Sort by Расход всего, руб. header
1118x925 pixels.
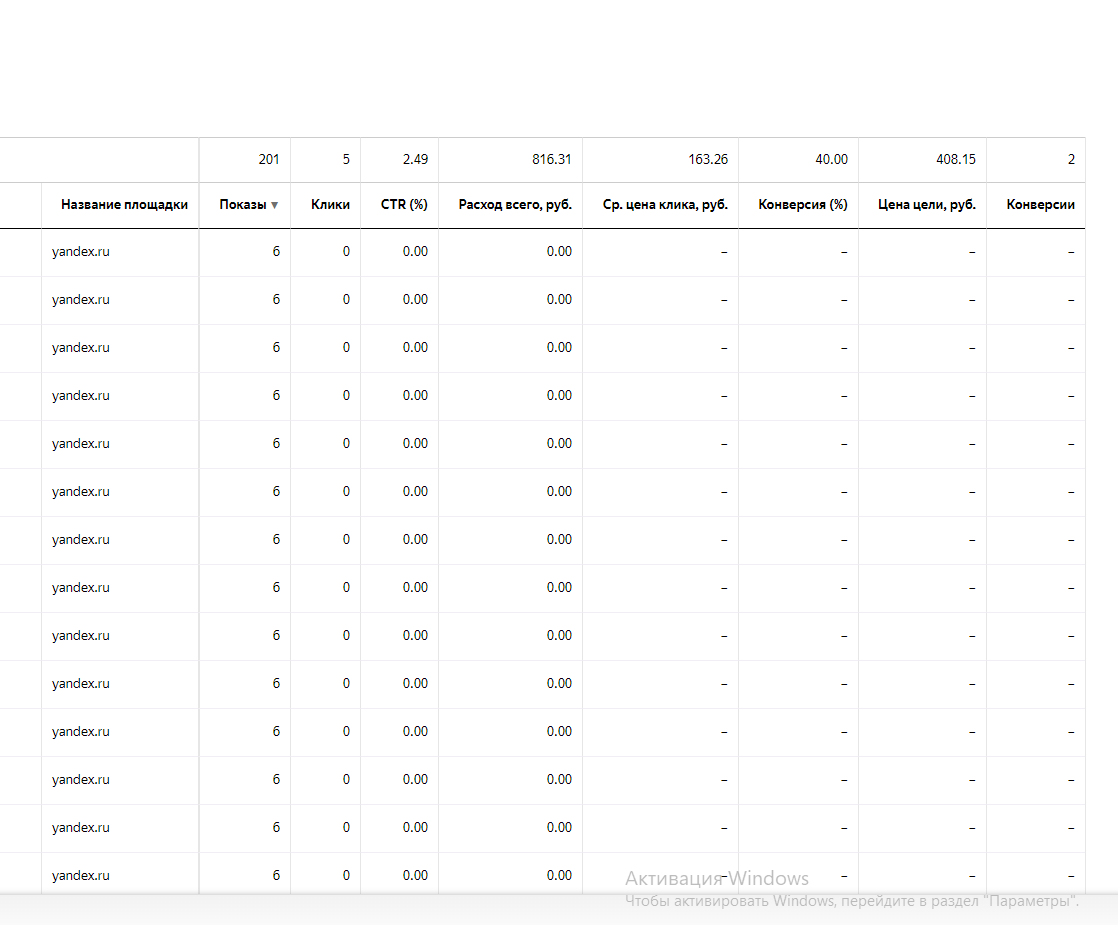click(515, 205)
